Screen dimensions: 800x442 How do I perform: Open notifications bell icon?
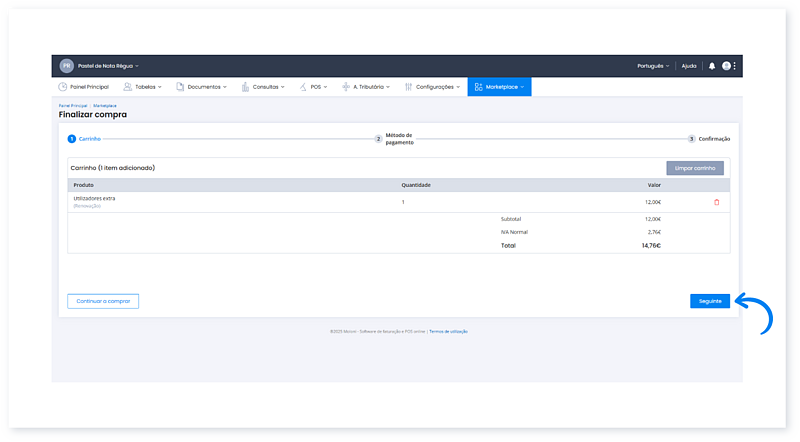(x=712, y=66)
